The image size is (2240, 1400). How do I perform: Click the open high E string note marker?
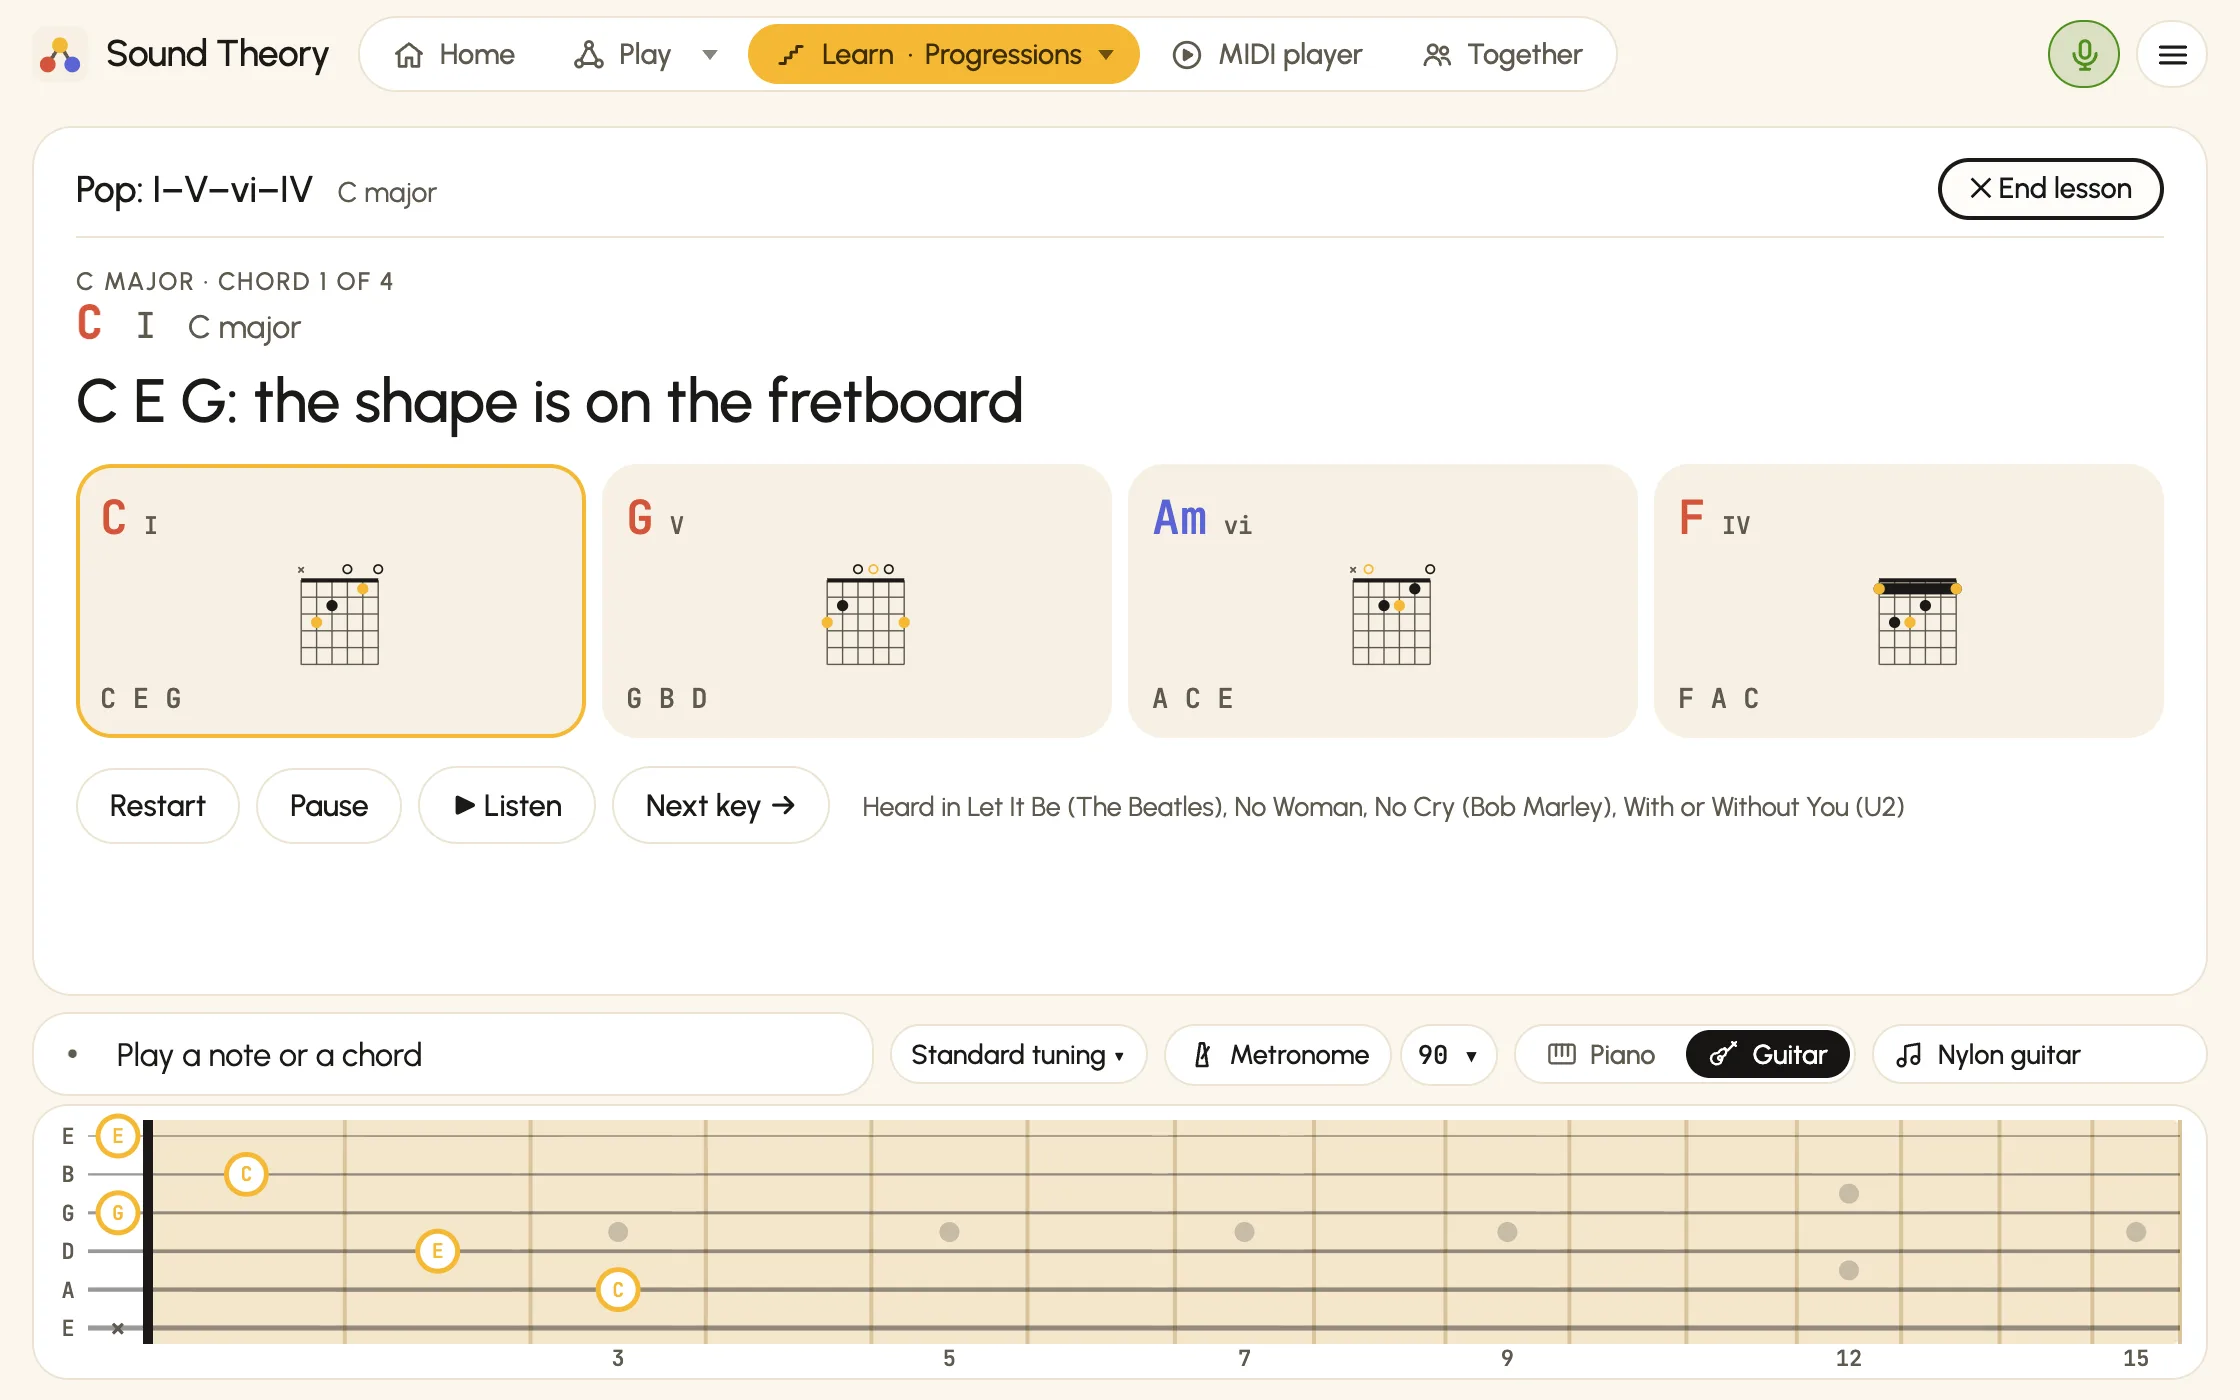118,1136
